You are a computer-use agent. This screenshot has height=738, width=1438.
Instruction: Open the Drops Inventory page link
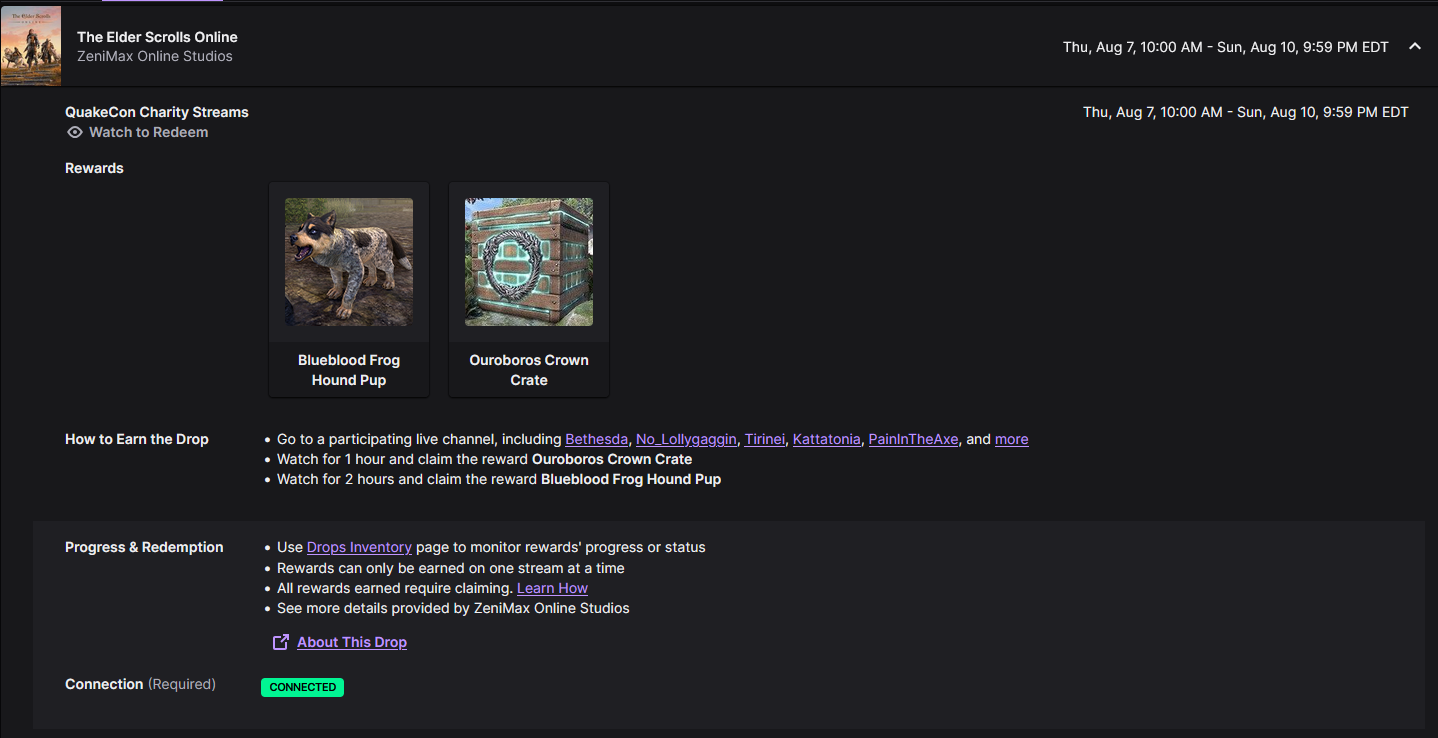pos(359,547)
